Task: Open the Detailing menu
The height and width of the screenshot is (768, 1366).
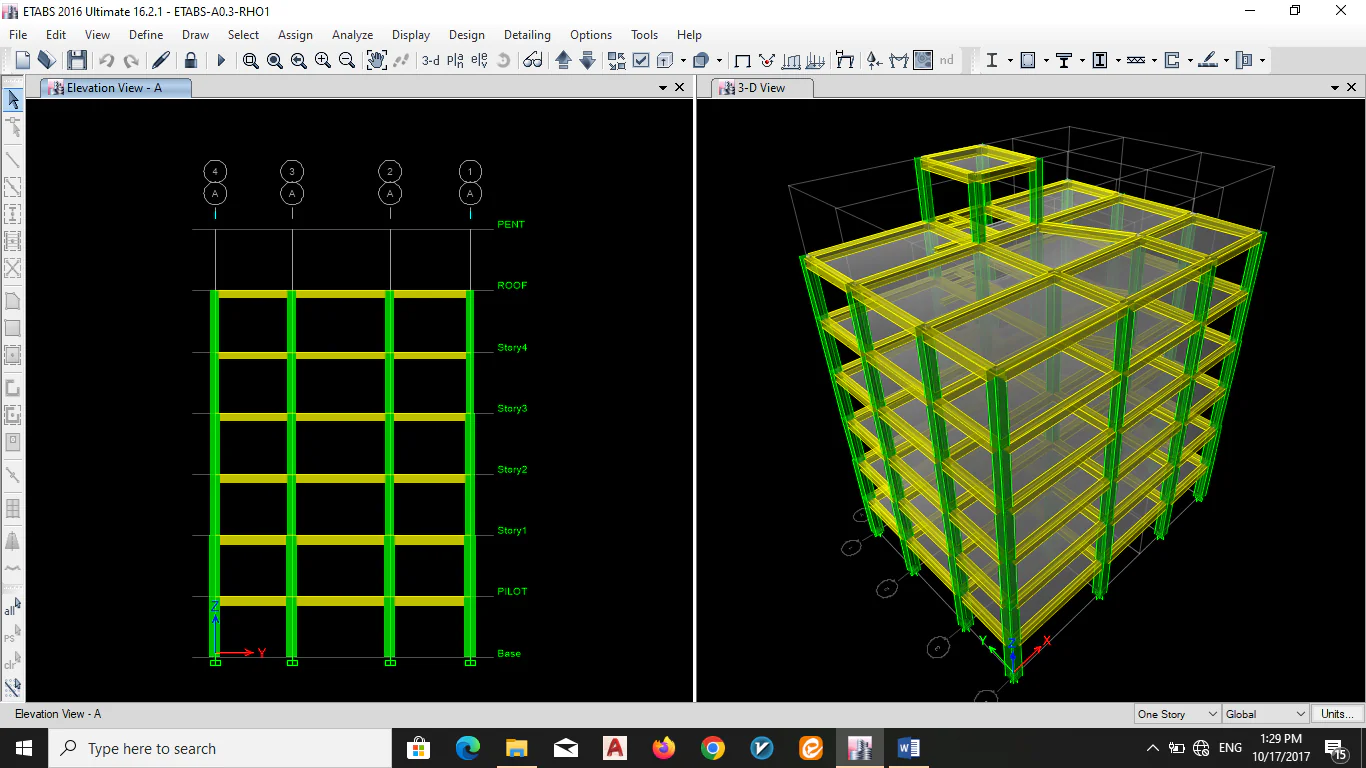Action: 527,35
